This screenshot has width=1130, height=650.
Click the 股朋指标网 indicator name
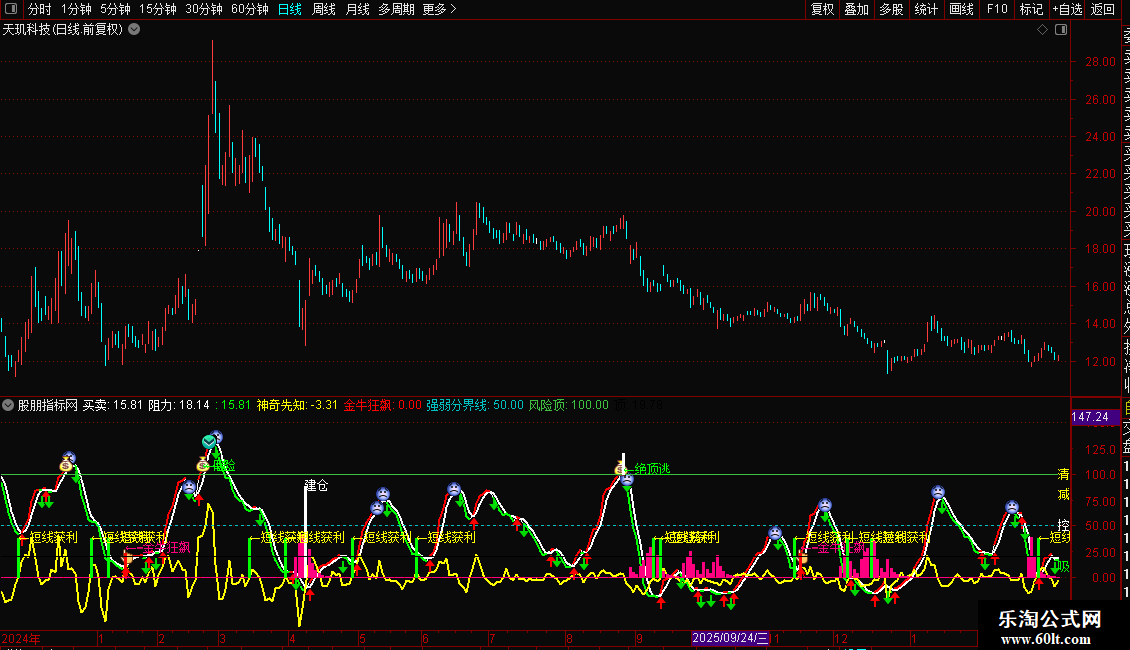pos(48,405)
